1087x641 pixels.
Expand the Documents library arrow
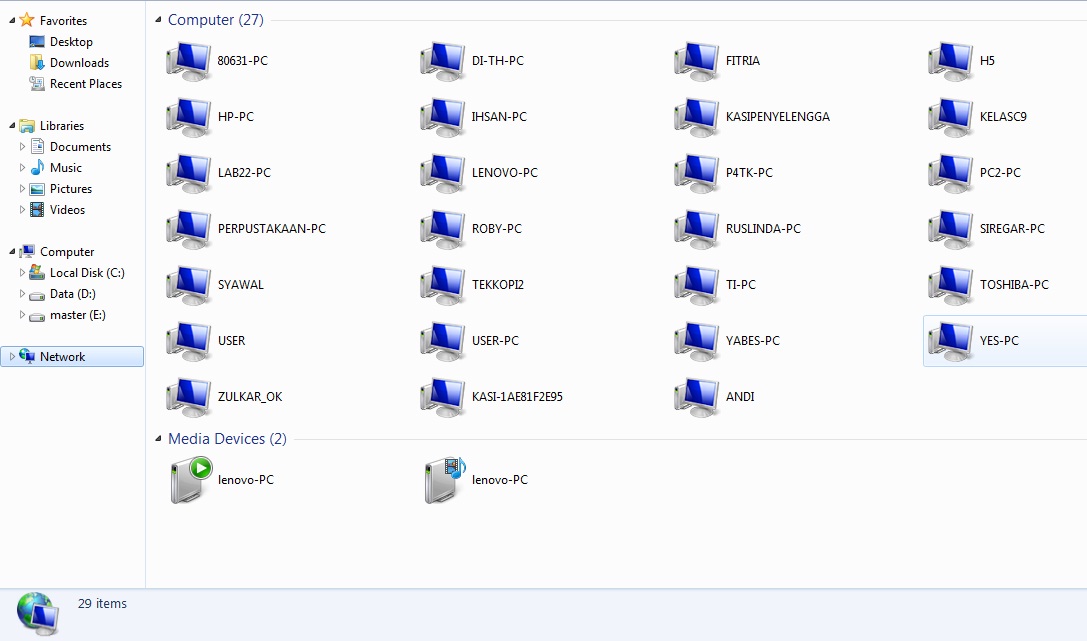click(x=22, y=147)
